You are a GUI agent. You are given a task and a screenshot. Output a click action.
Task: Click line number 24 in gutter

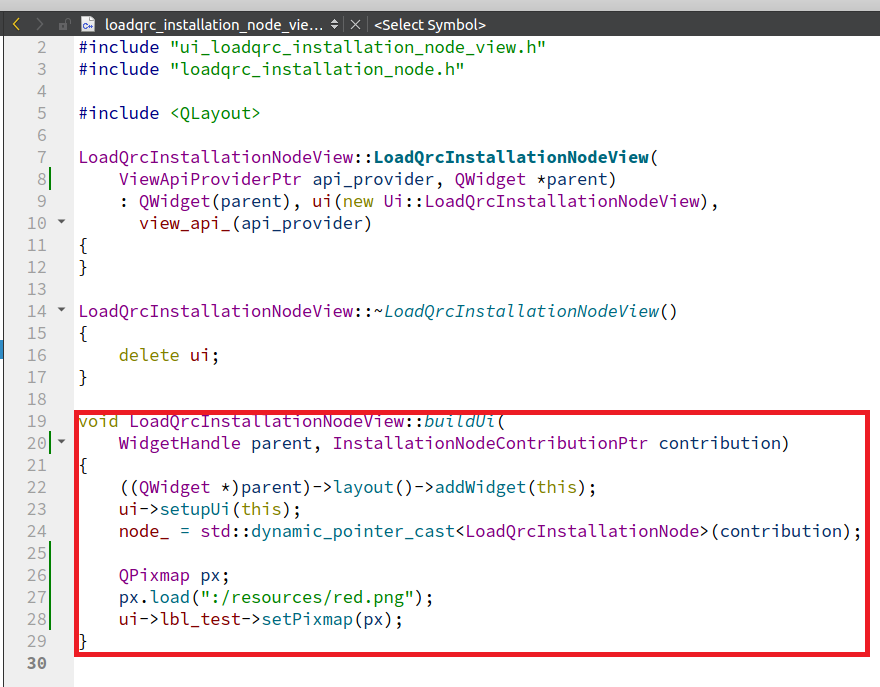pyautogui.click(x=36, y=531)
